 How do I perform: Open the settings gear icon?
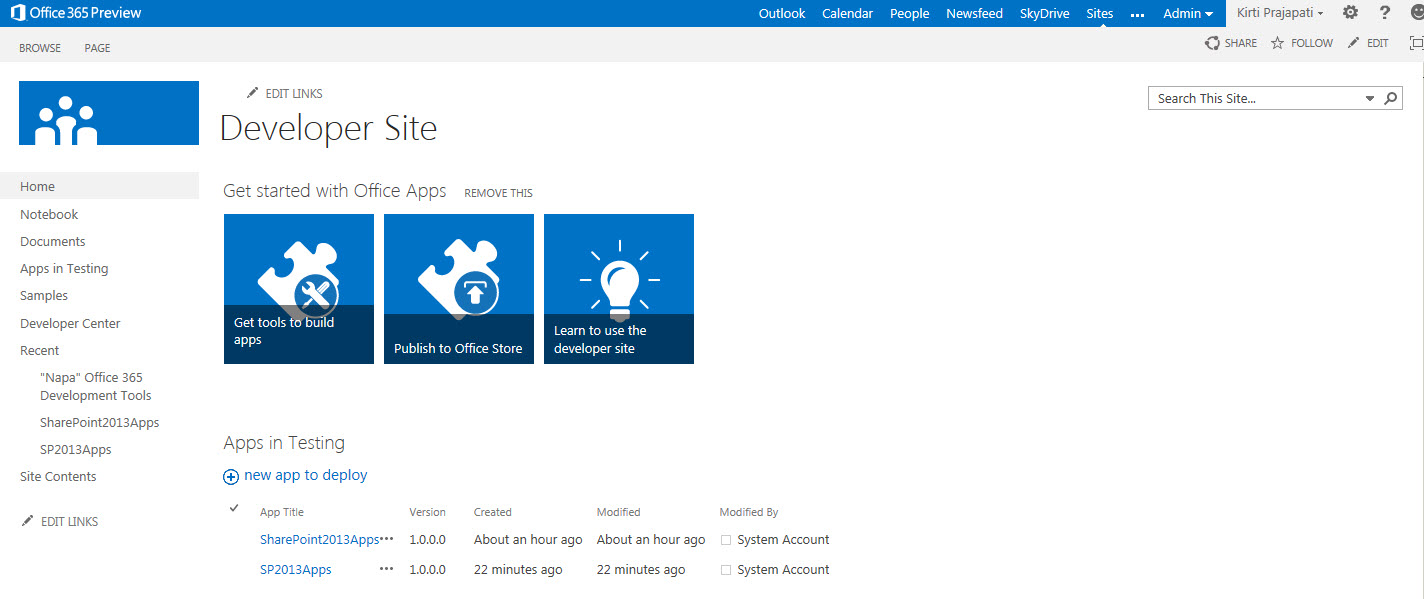[x=1350, y=13]
